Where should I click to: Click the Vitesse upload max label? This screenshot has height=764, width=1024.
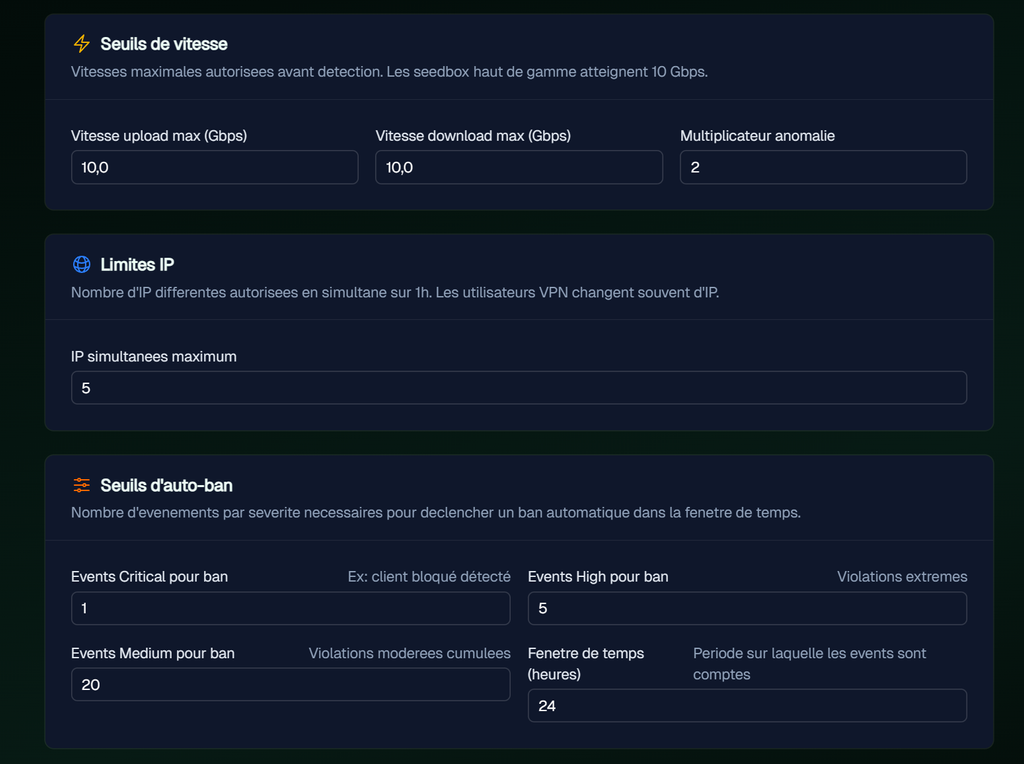pos(159,136)
